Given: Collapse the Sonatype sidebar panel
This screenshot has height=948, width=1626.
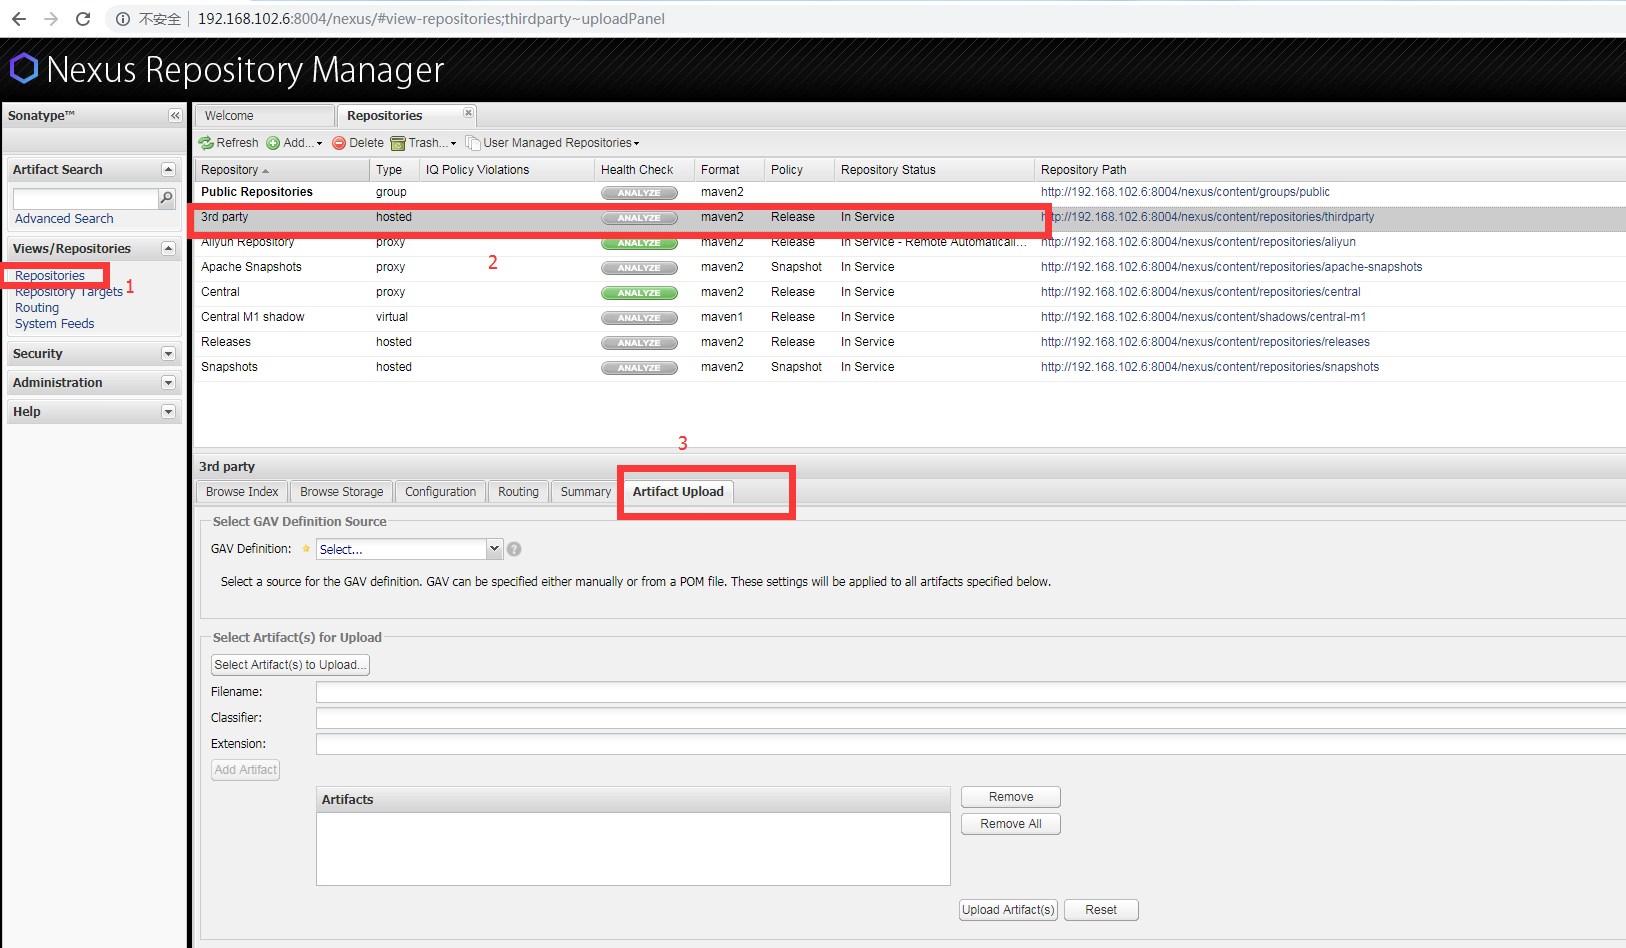Looking at the screenshot, I should point(175,116).
